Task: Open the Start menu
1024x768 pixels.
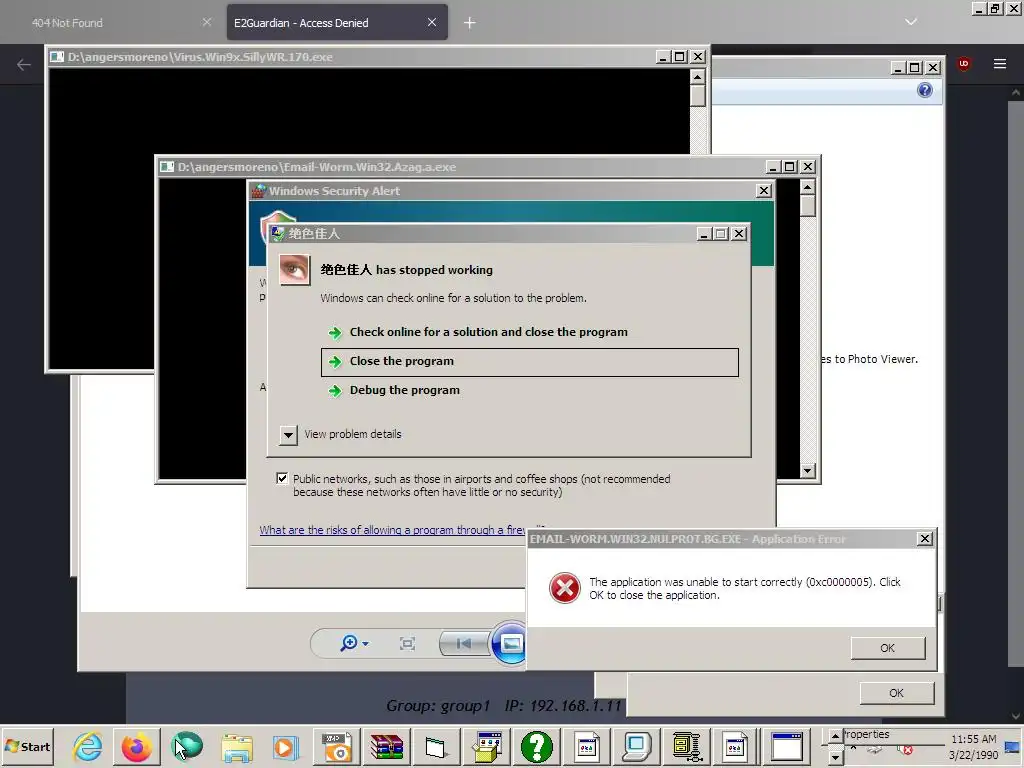Action: pyautogui.click(x=27, y=746)
